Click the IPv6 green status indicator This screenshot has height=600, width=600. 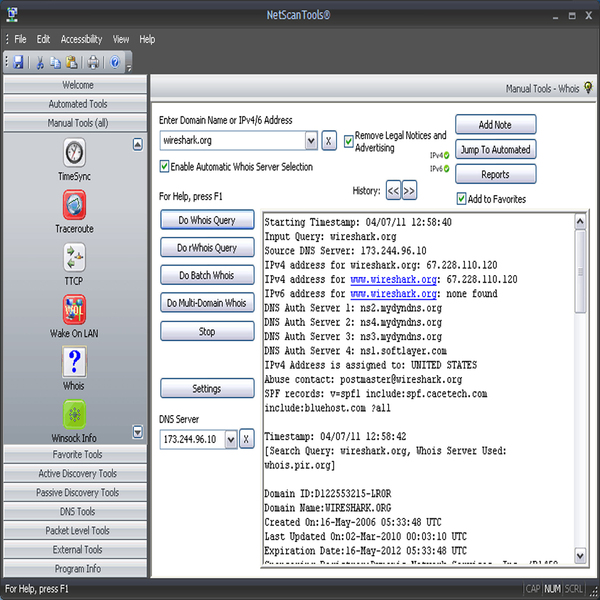coord(446,168)
